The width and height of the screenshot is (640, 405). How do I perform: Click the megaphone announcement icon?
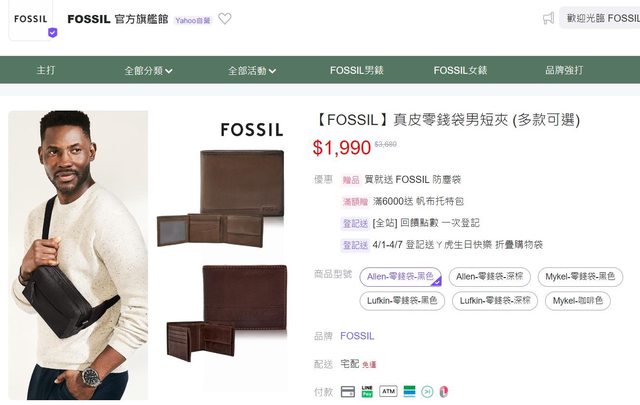click(x=548, y=18)
